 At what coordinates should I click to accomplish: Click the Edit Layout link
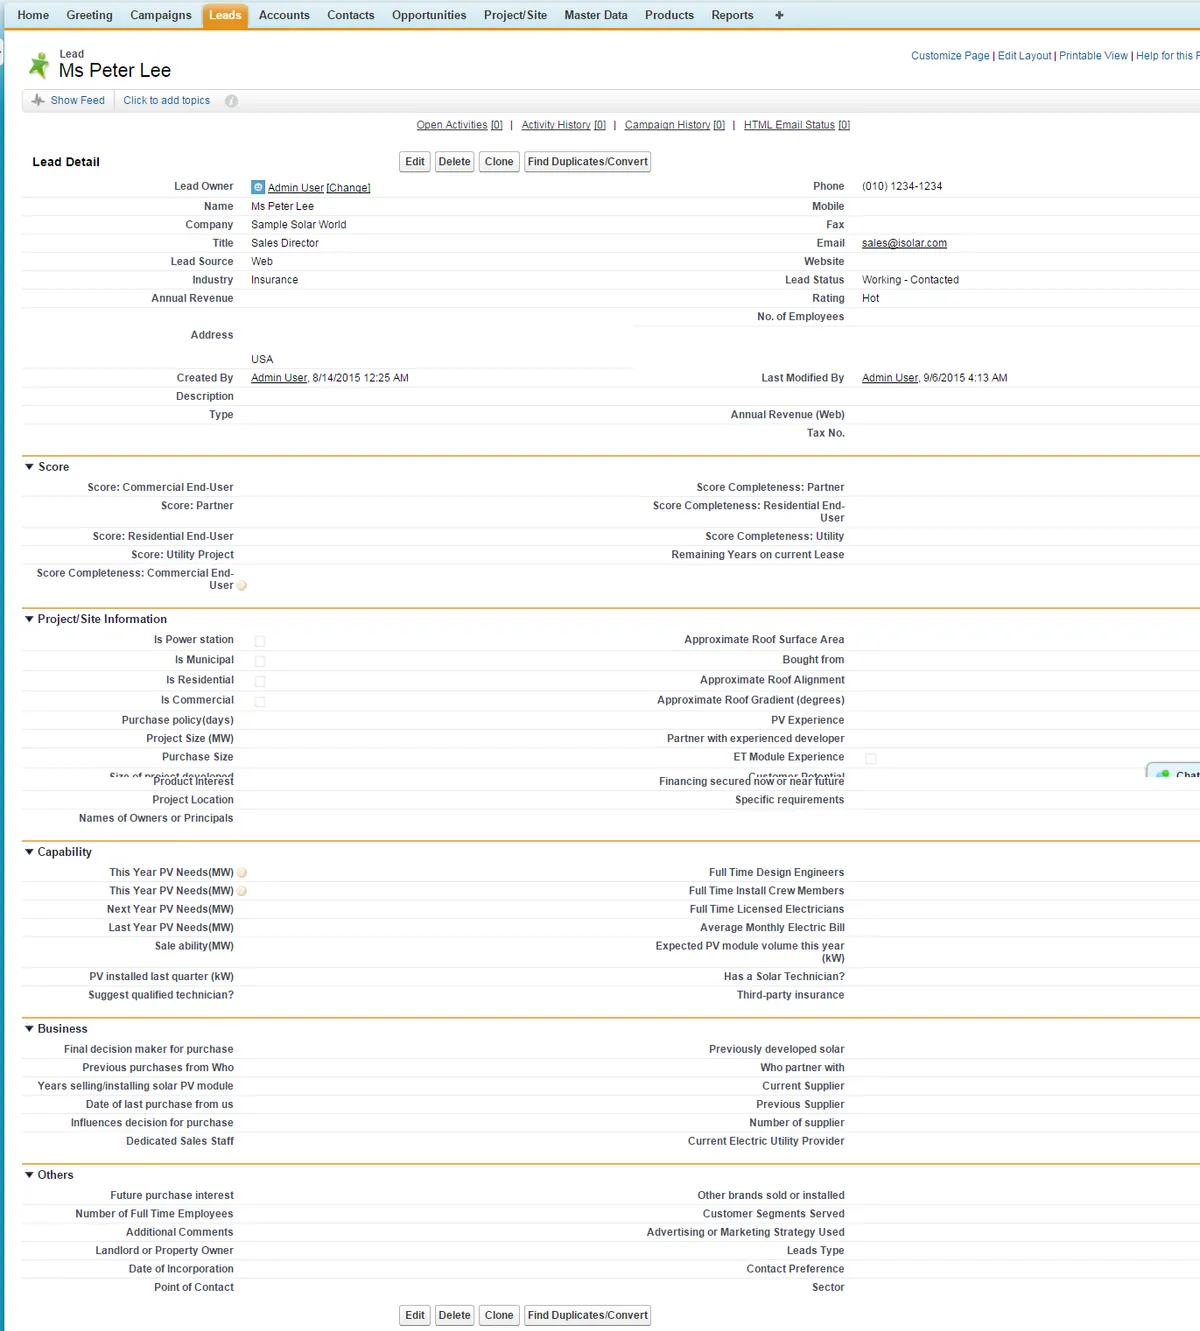(1025, 56)
